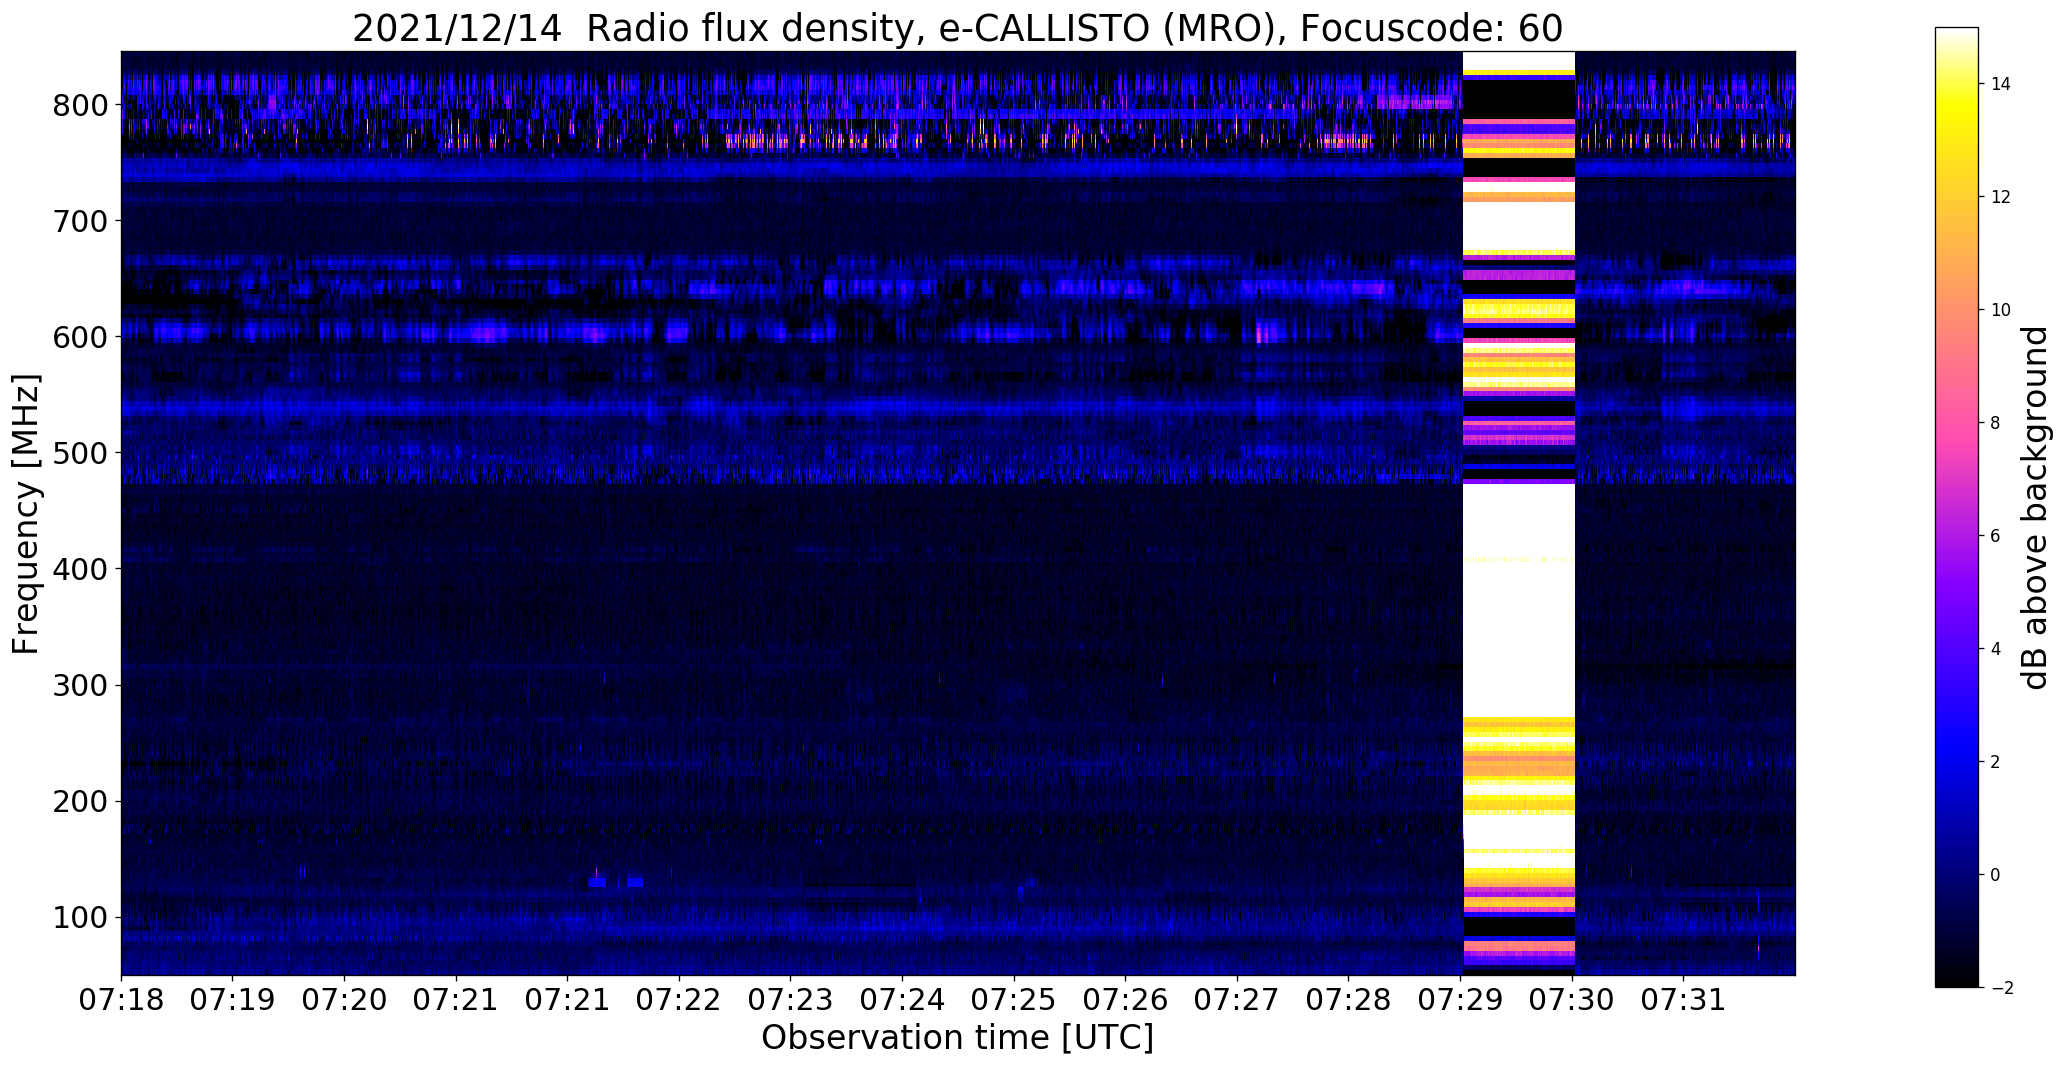The height and width of the screenshot is (1067, 2066).
Task: Click the 07:22 time tick label
Action: tap(680, 1000)
